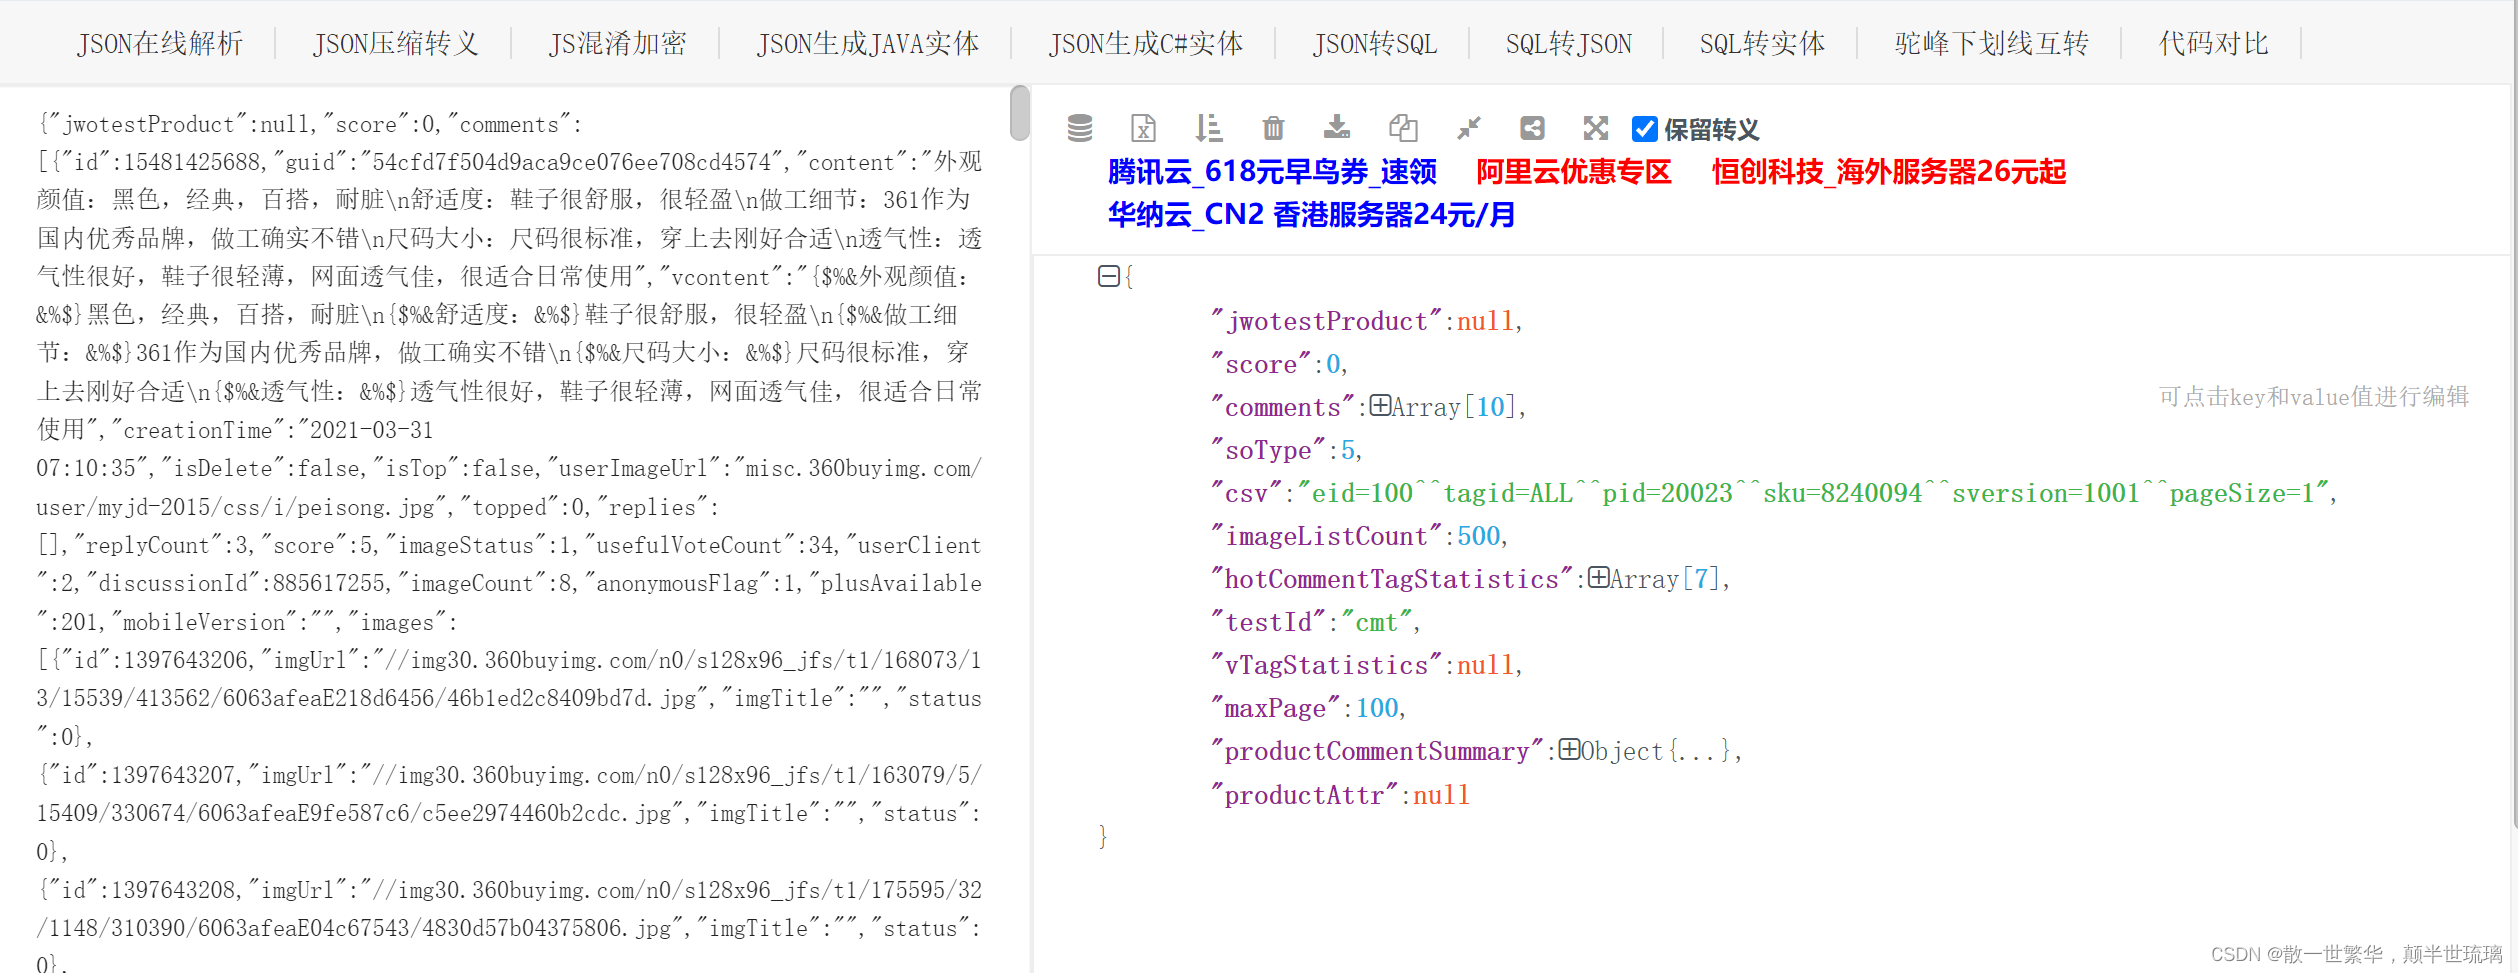Open the JSON生成C#实体 tab
The height and width of the screenshot is (973, 2518).
1146,43
